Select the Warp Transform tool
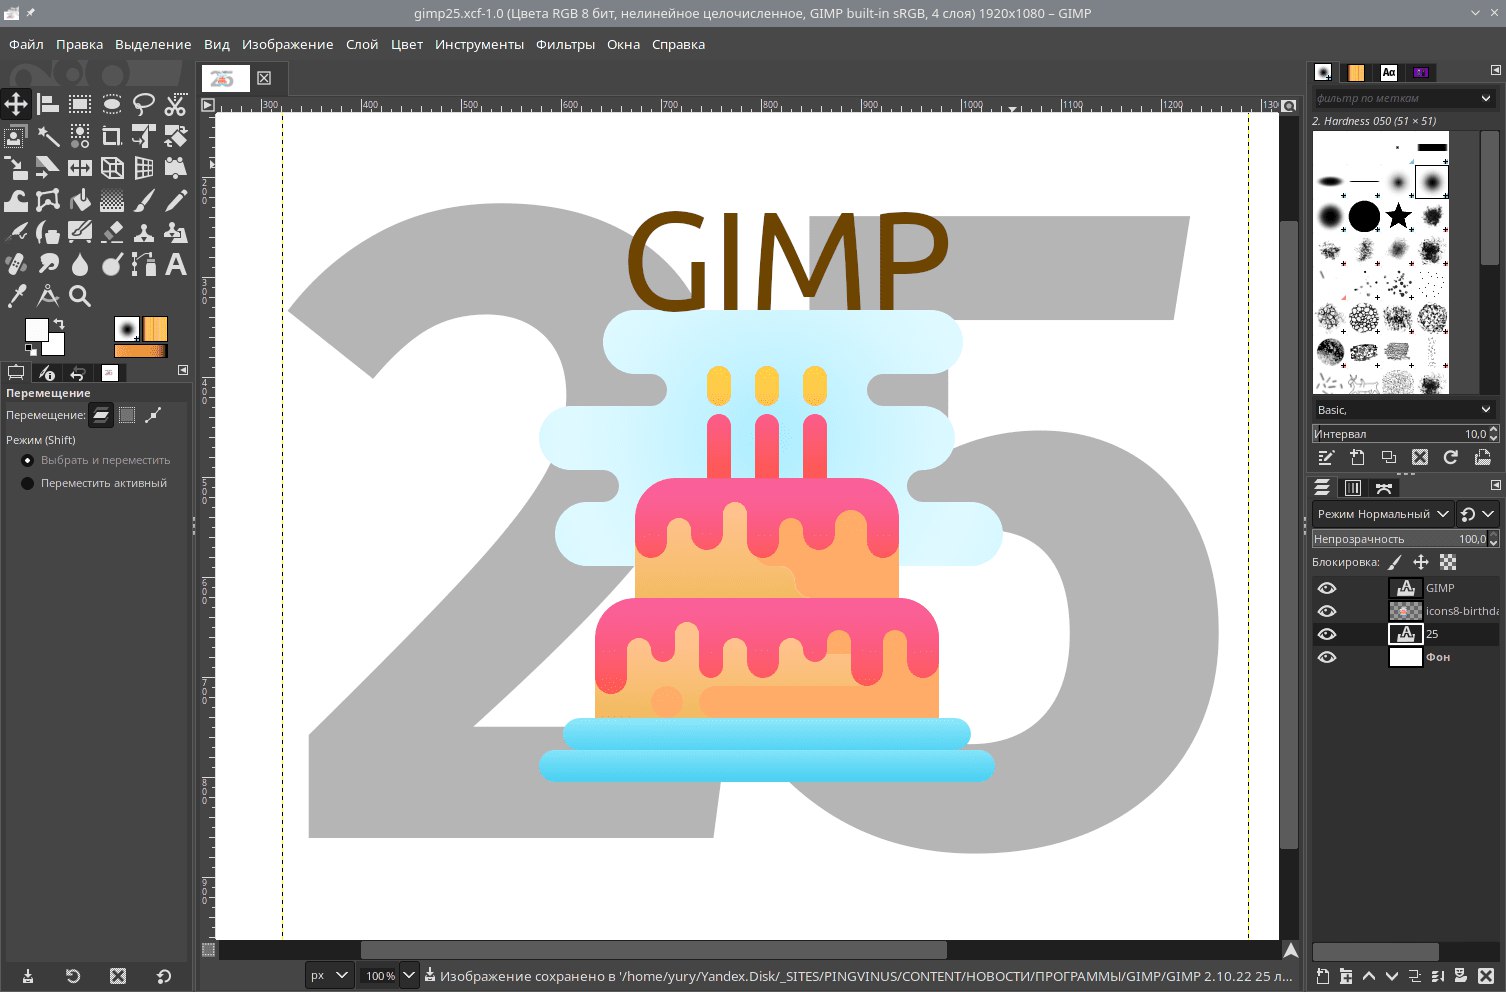The width and height of the screenshot is (1506, 992). coord(15,200)
